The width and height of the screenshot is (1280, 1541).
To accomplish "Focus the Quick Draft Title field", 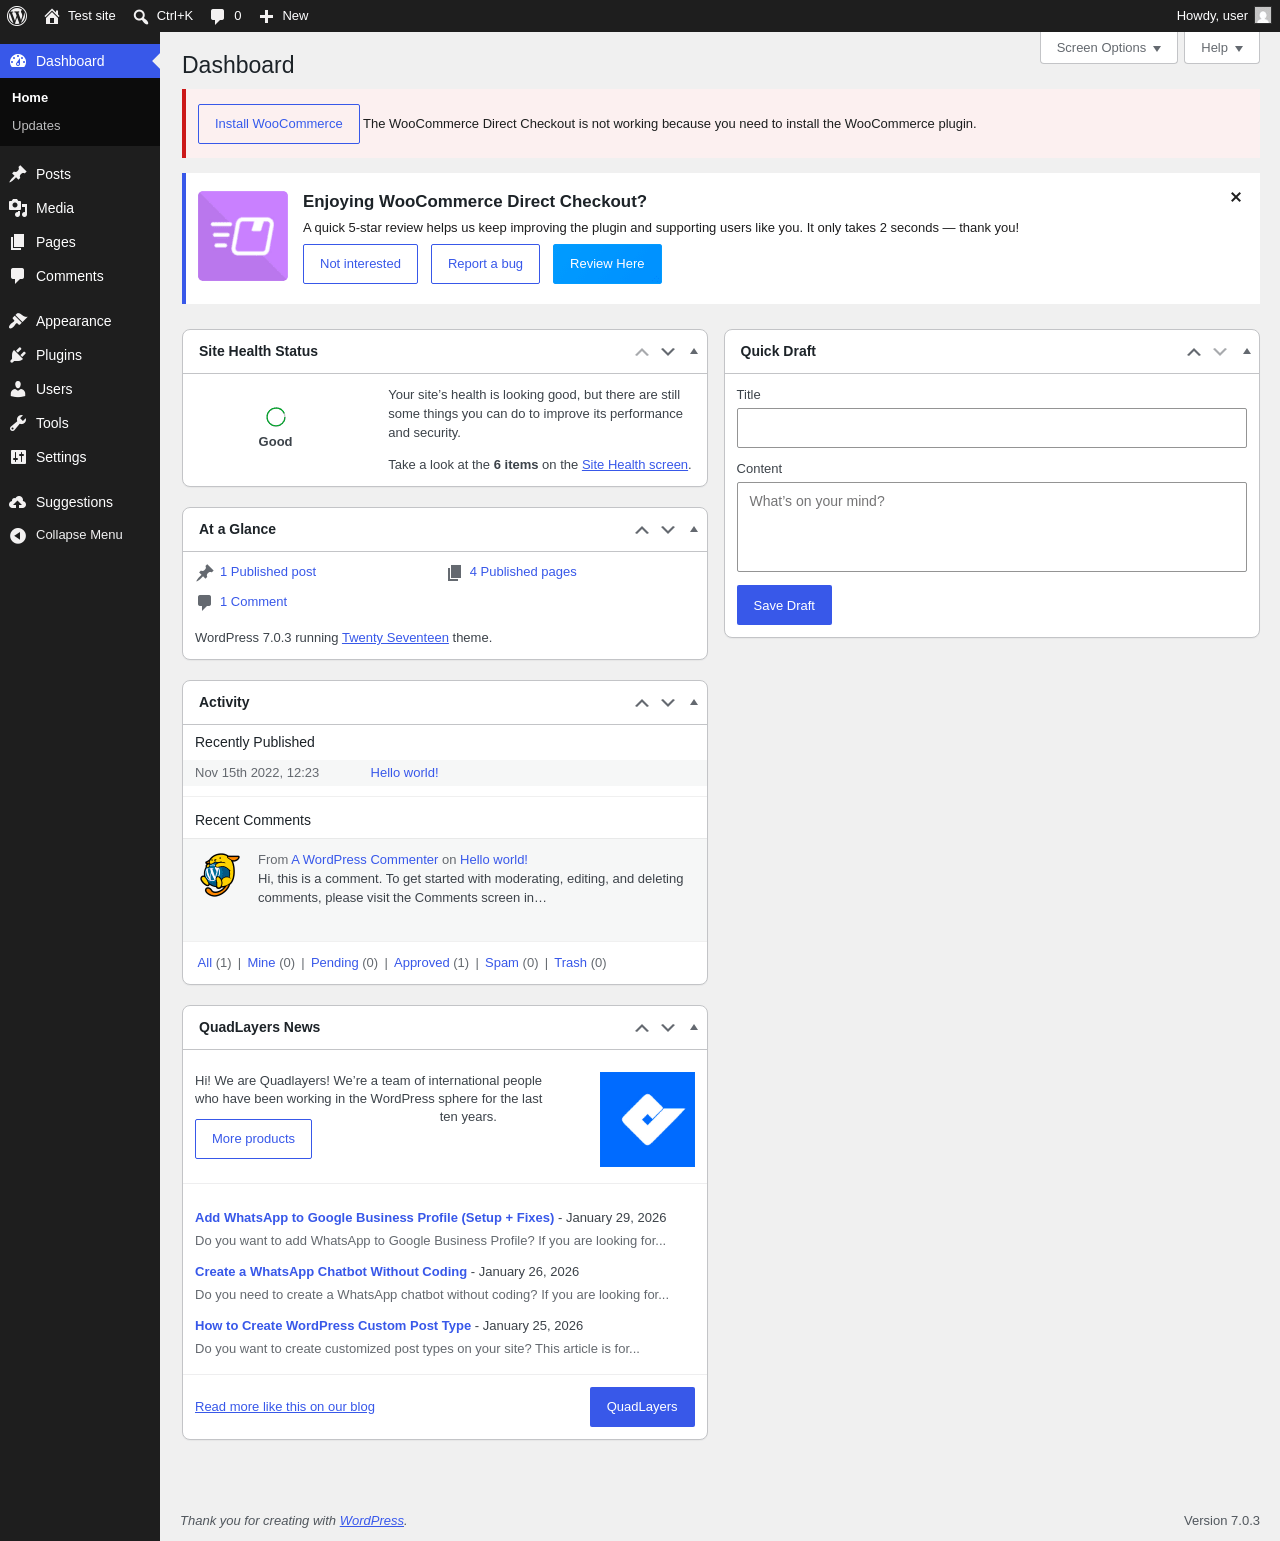I will click(992, 428).
